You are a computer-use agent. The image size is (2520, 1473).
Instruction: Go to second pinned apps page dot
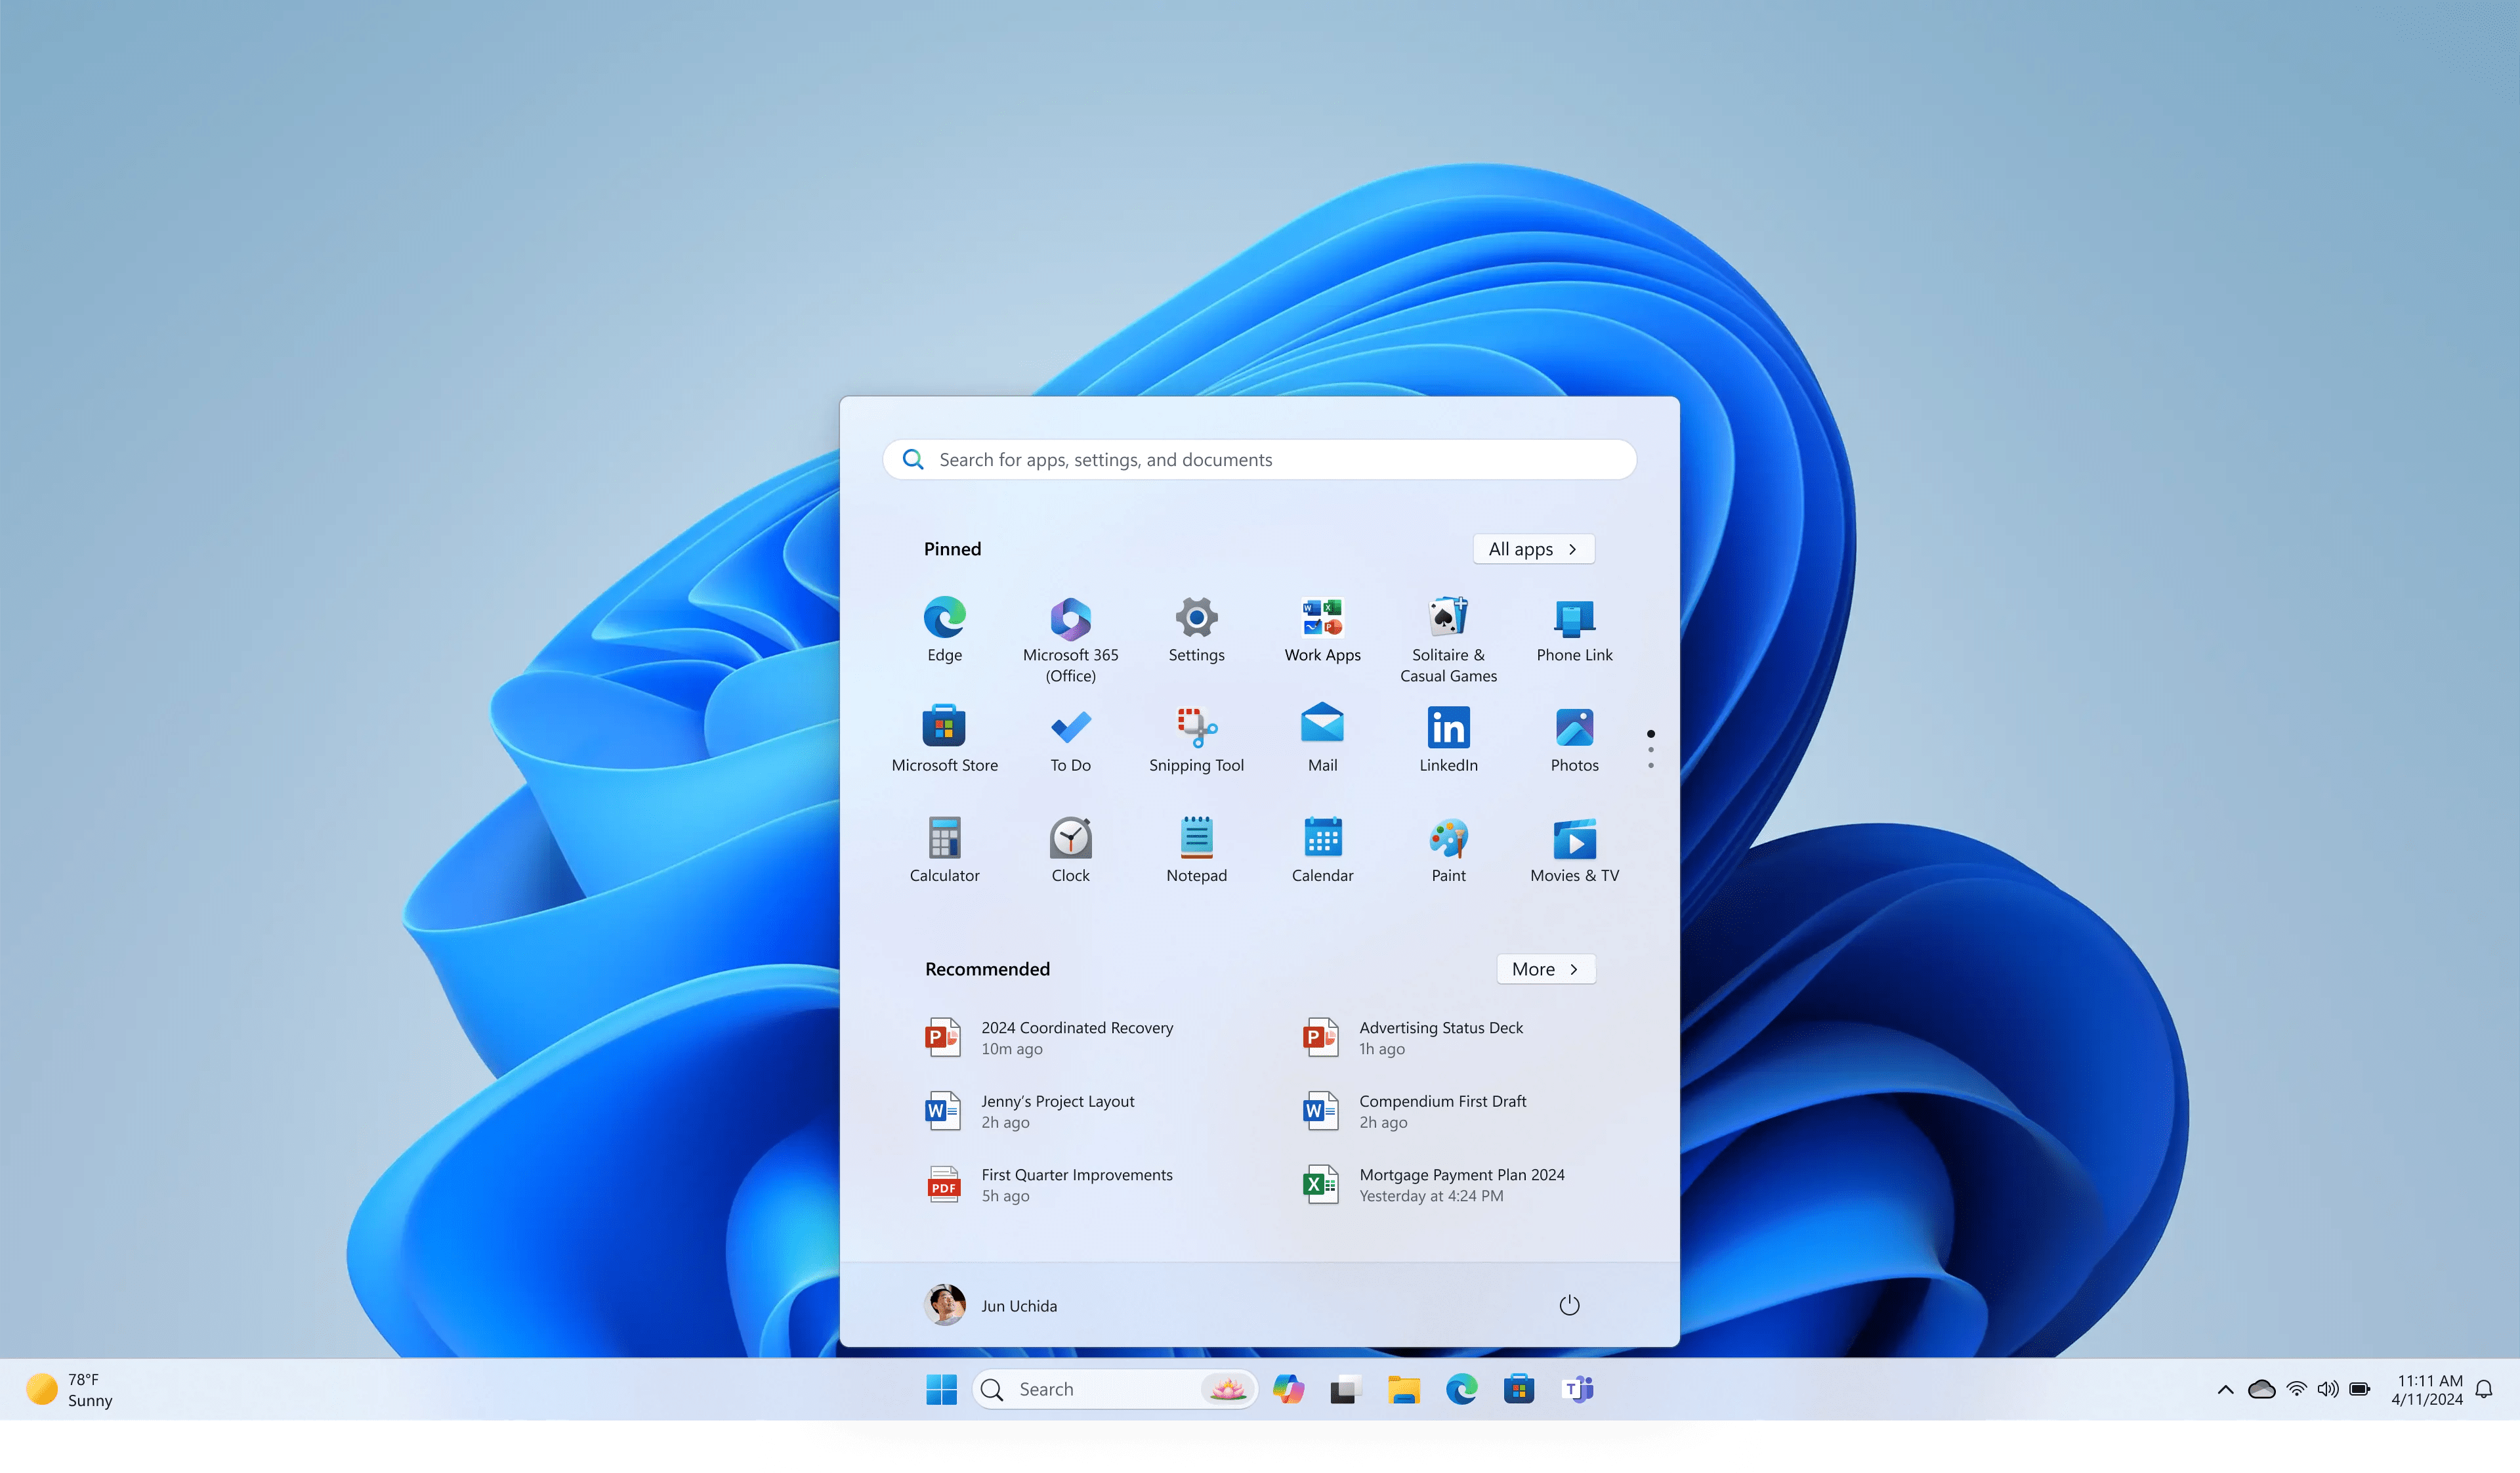pyautogui.click(x=1651, y=750)
